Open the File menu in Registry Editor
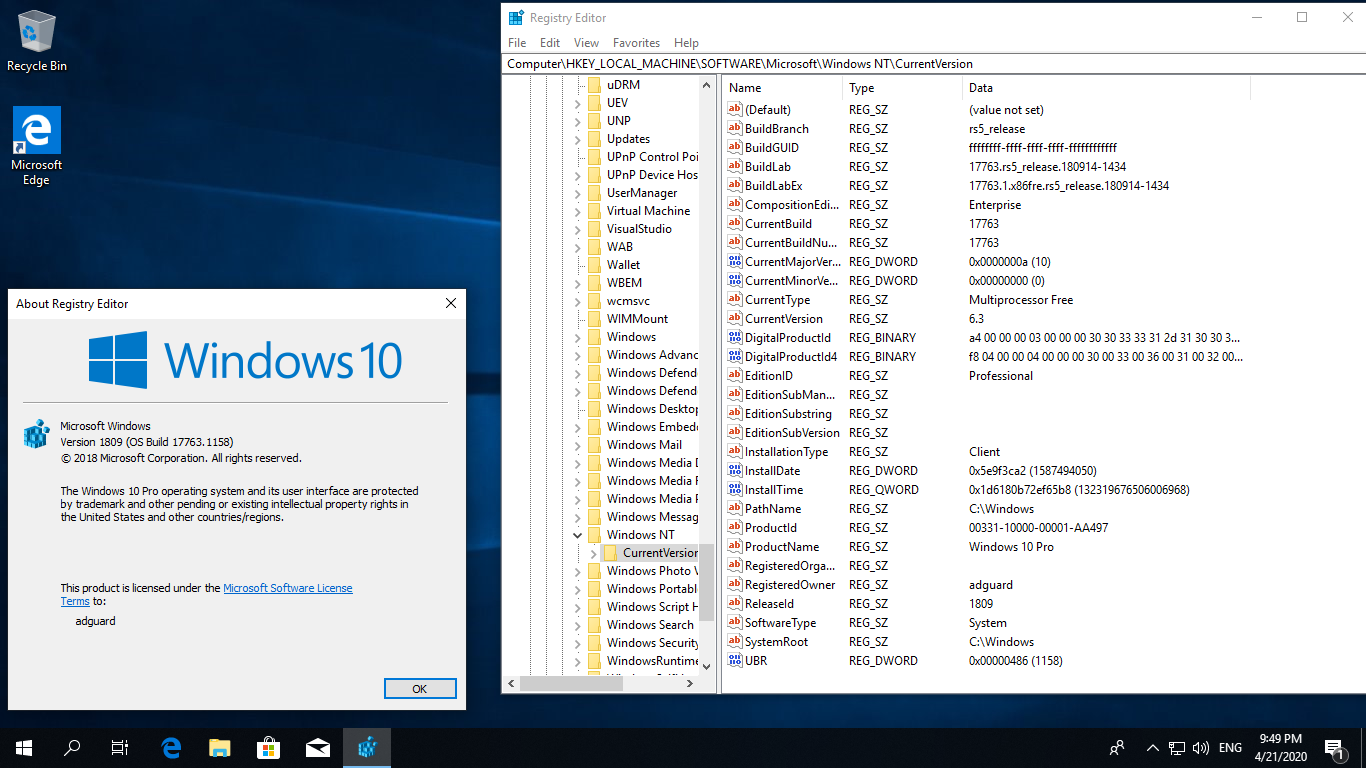This screenshot has height=768, width=1366. (x=517, y=43)
